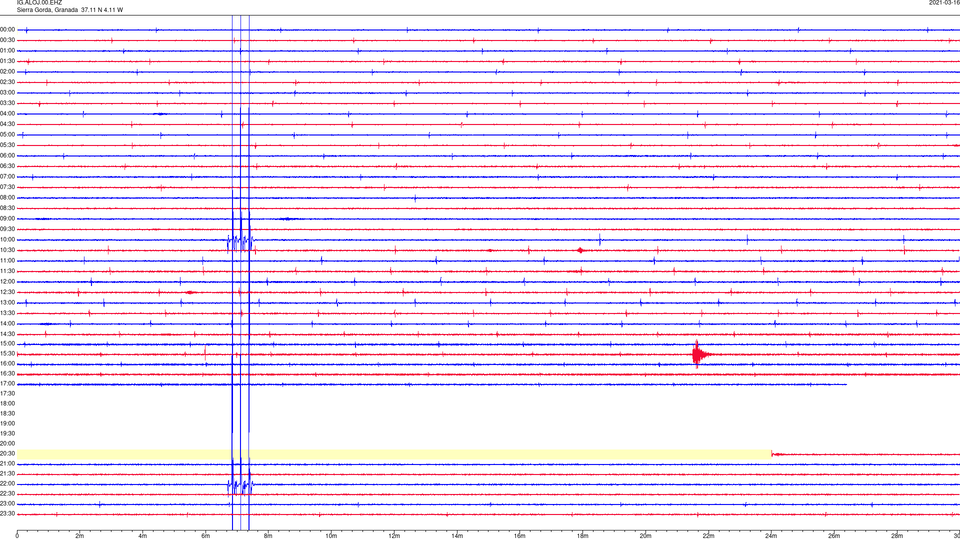Image resolution: width=960 pixels, height=540 pixels.
Task: Click the 10m tick on time axis
Action: [x=331, y=536]
